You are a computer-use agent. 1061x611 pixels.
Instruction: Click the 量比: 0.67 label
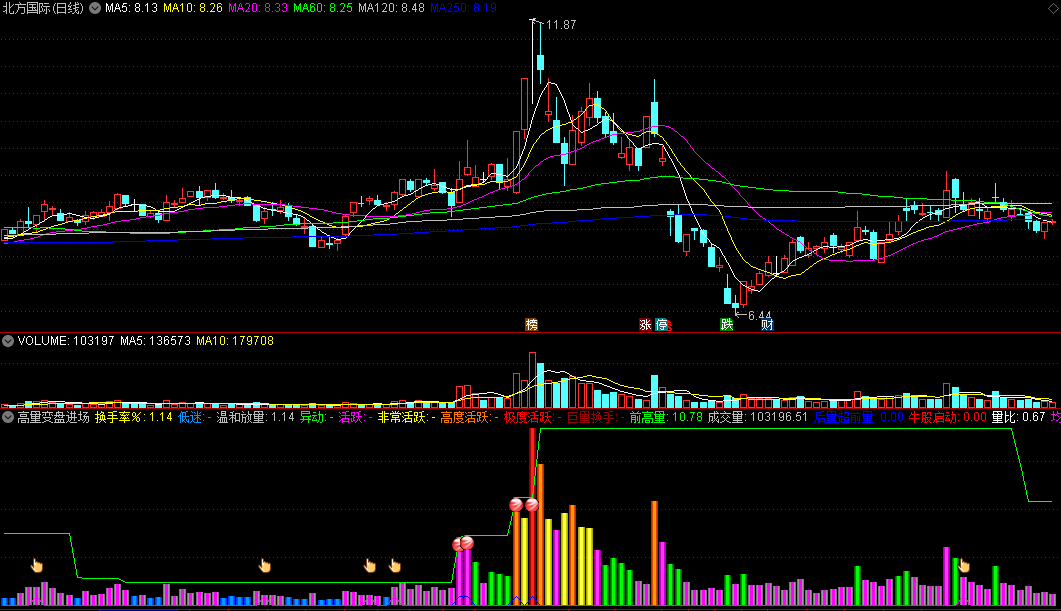[1018, 417]
